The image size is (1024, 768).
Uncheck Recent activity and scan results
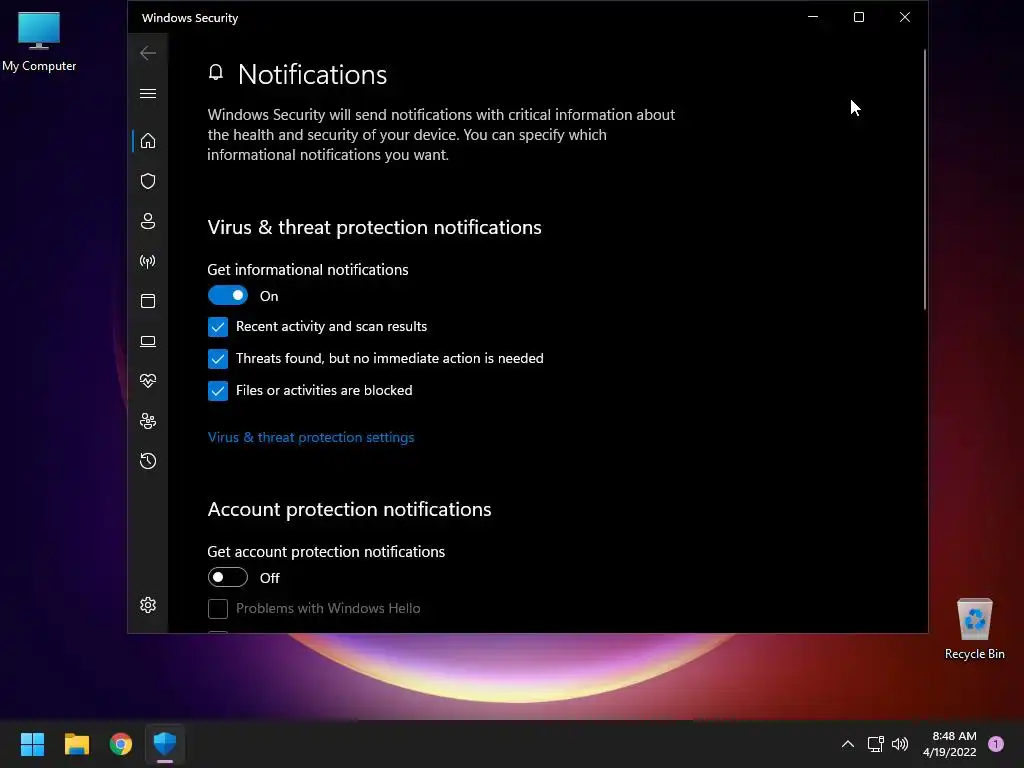point(217,327)
